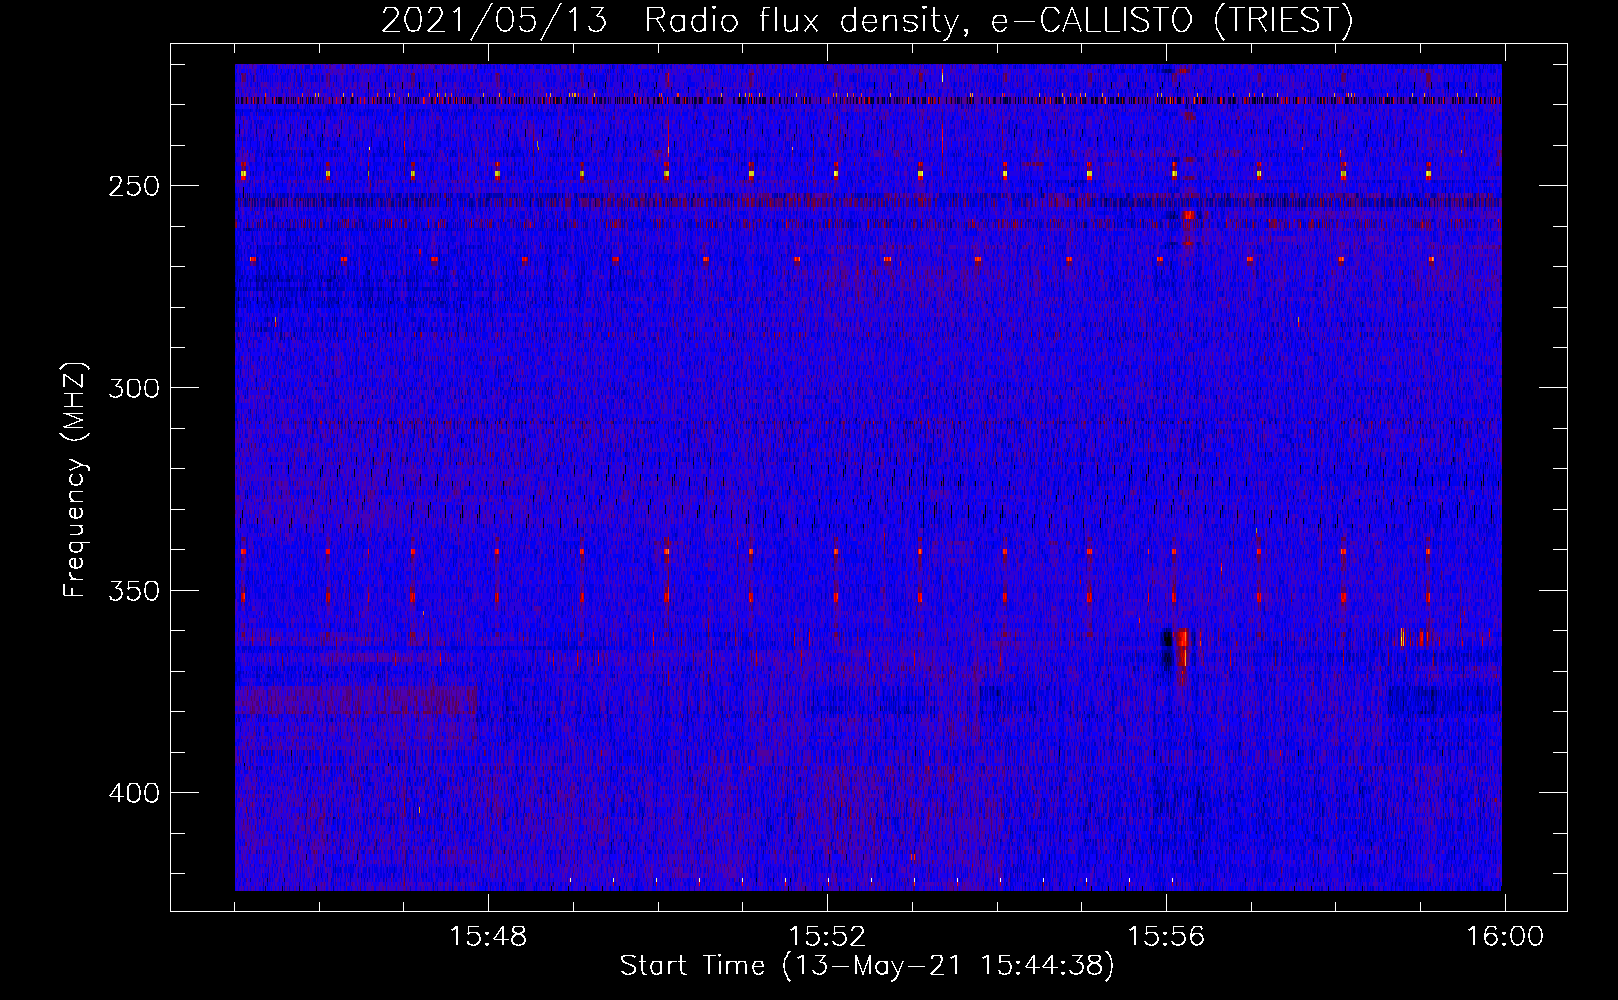Click the 16:00 time tick label

click(1505, 937)
